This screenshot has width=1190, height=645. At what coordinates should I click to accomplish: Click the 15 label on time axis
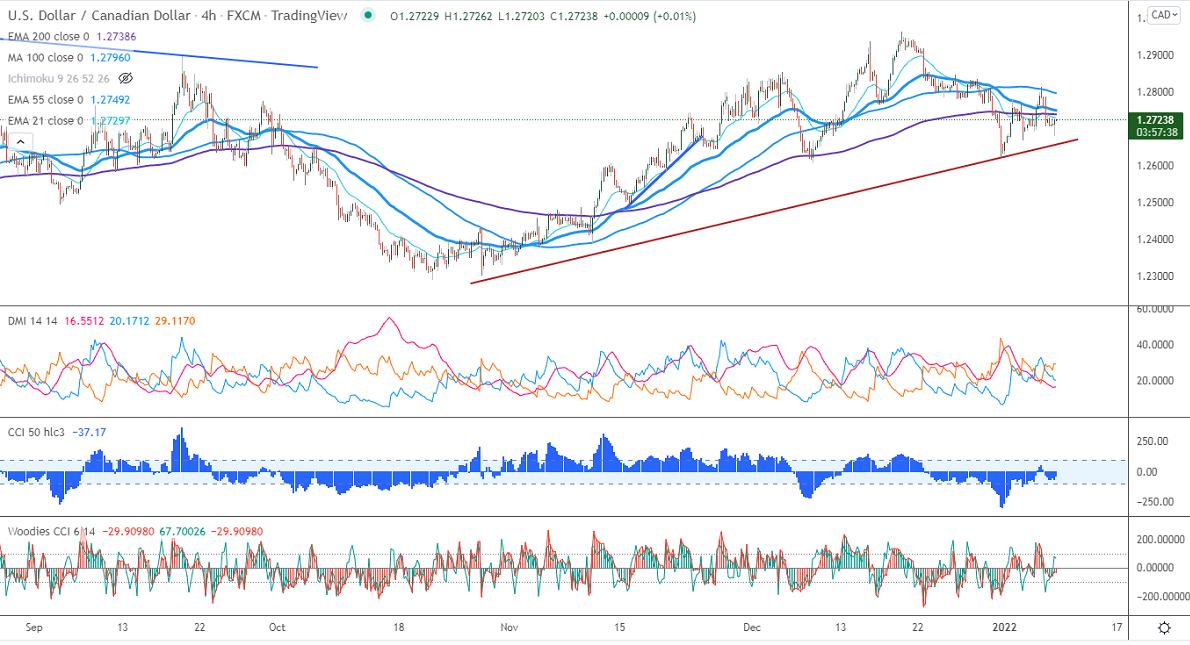click(x=619, y=628)
